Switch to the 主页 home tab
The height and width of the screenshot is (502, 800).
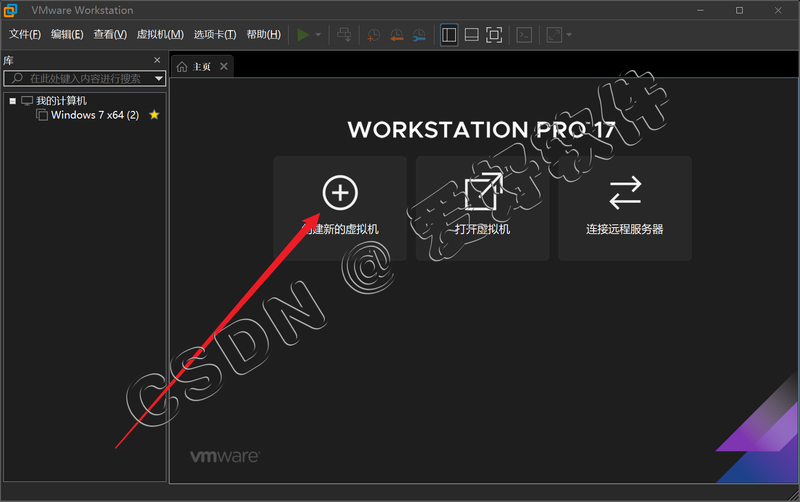pyautogui.click(x=202, y=67)
